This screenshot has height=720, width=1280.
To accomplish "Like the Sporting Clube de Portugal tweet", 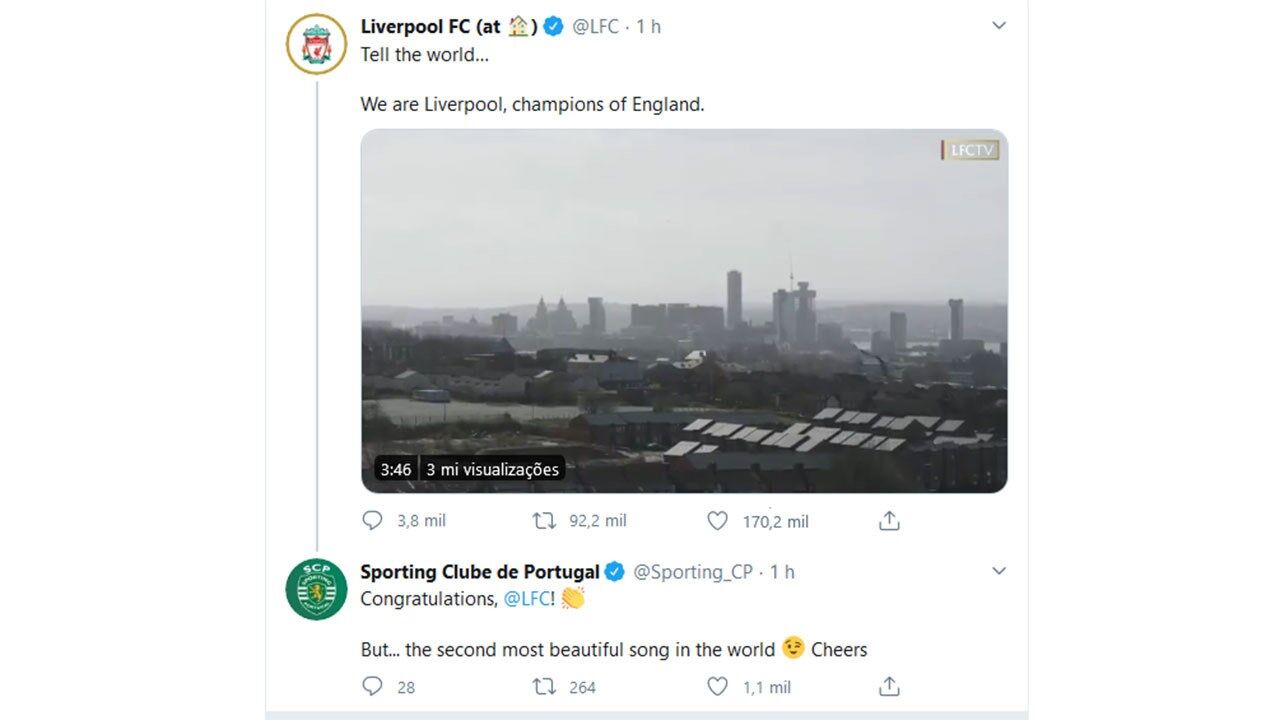I will [717, 687].
